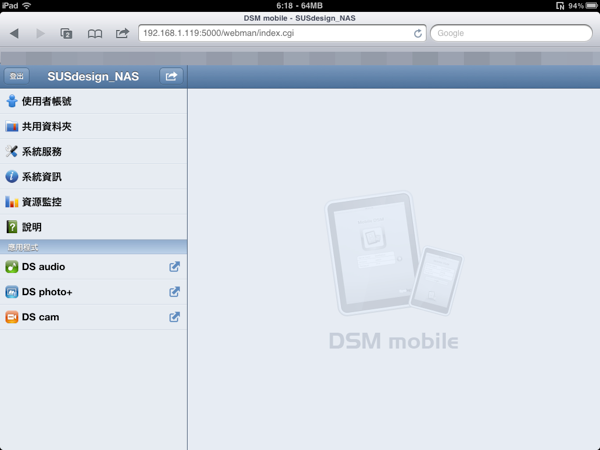Tap the Google search field
The height and width of the screenshot is (450, 600).
(x=511, y=33)
